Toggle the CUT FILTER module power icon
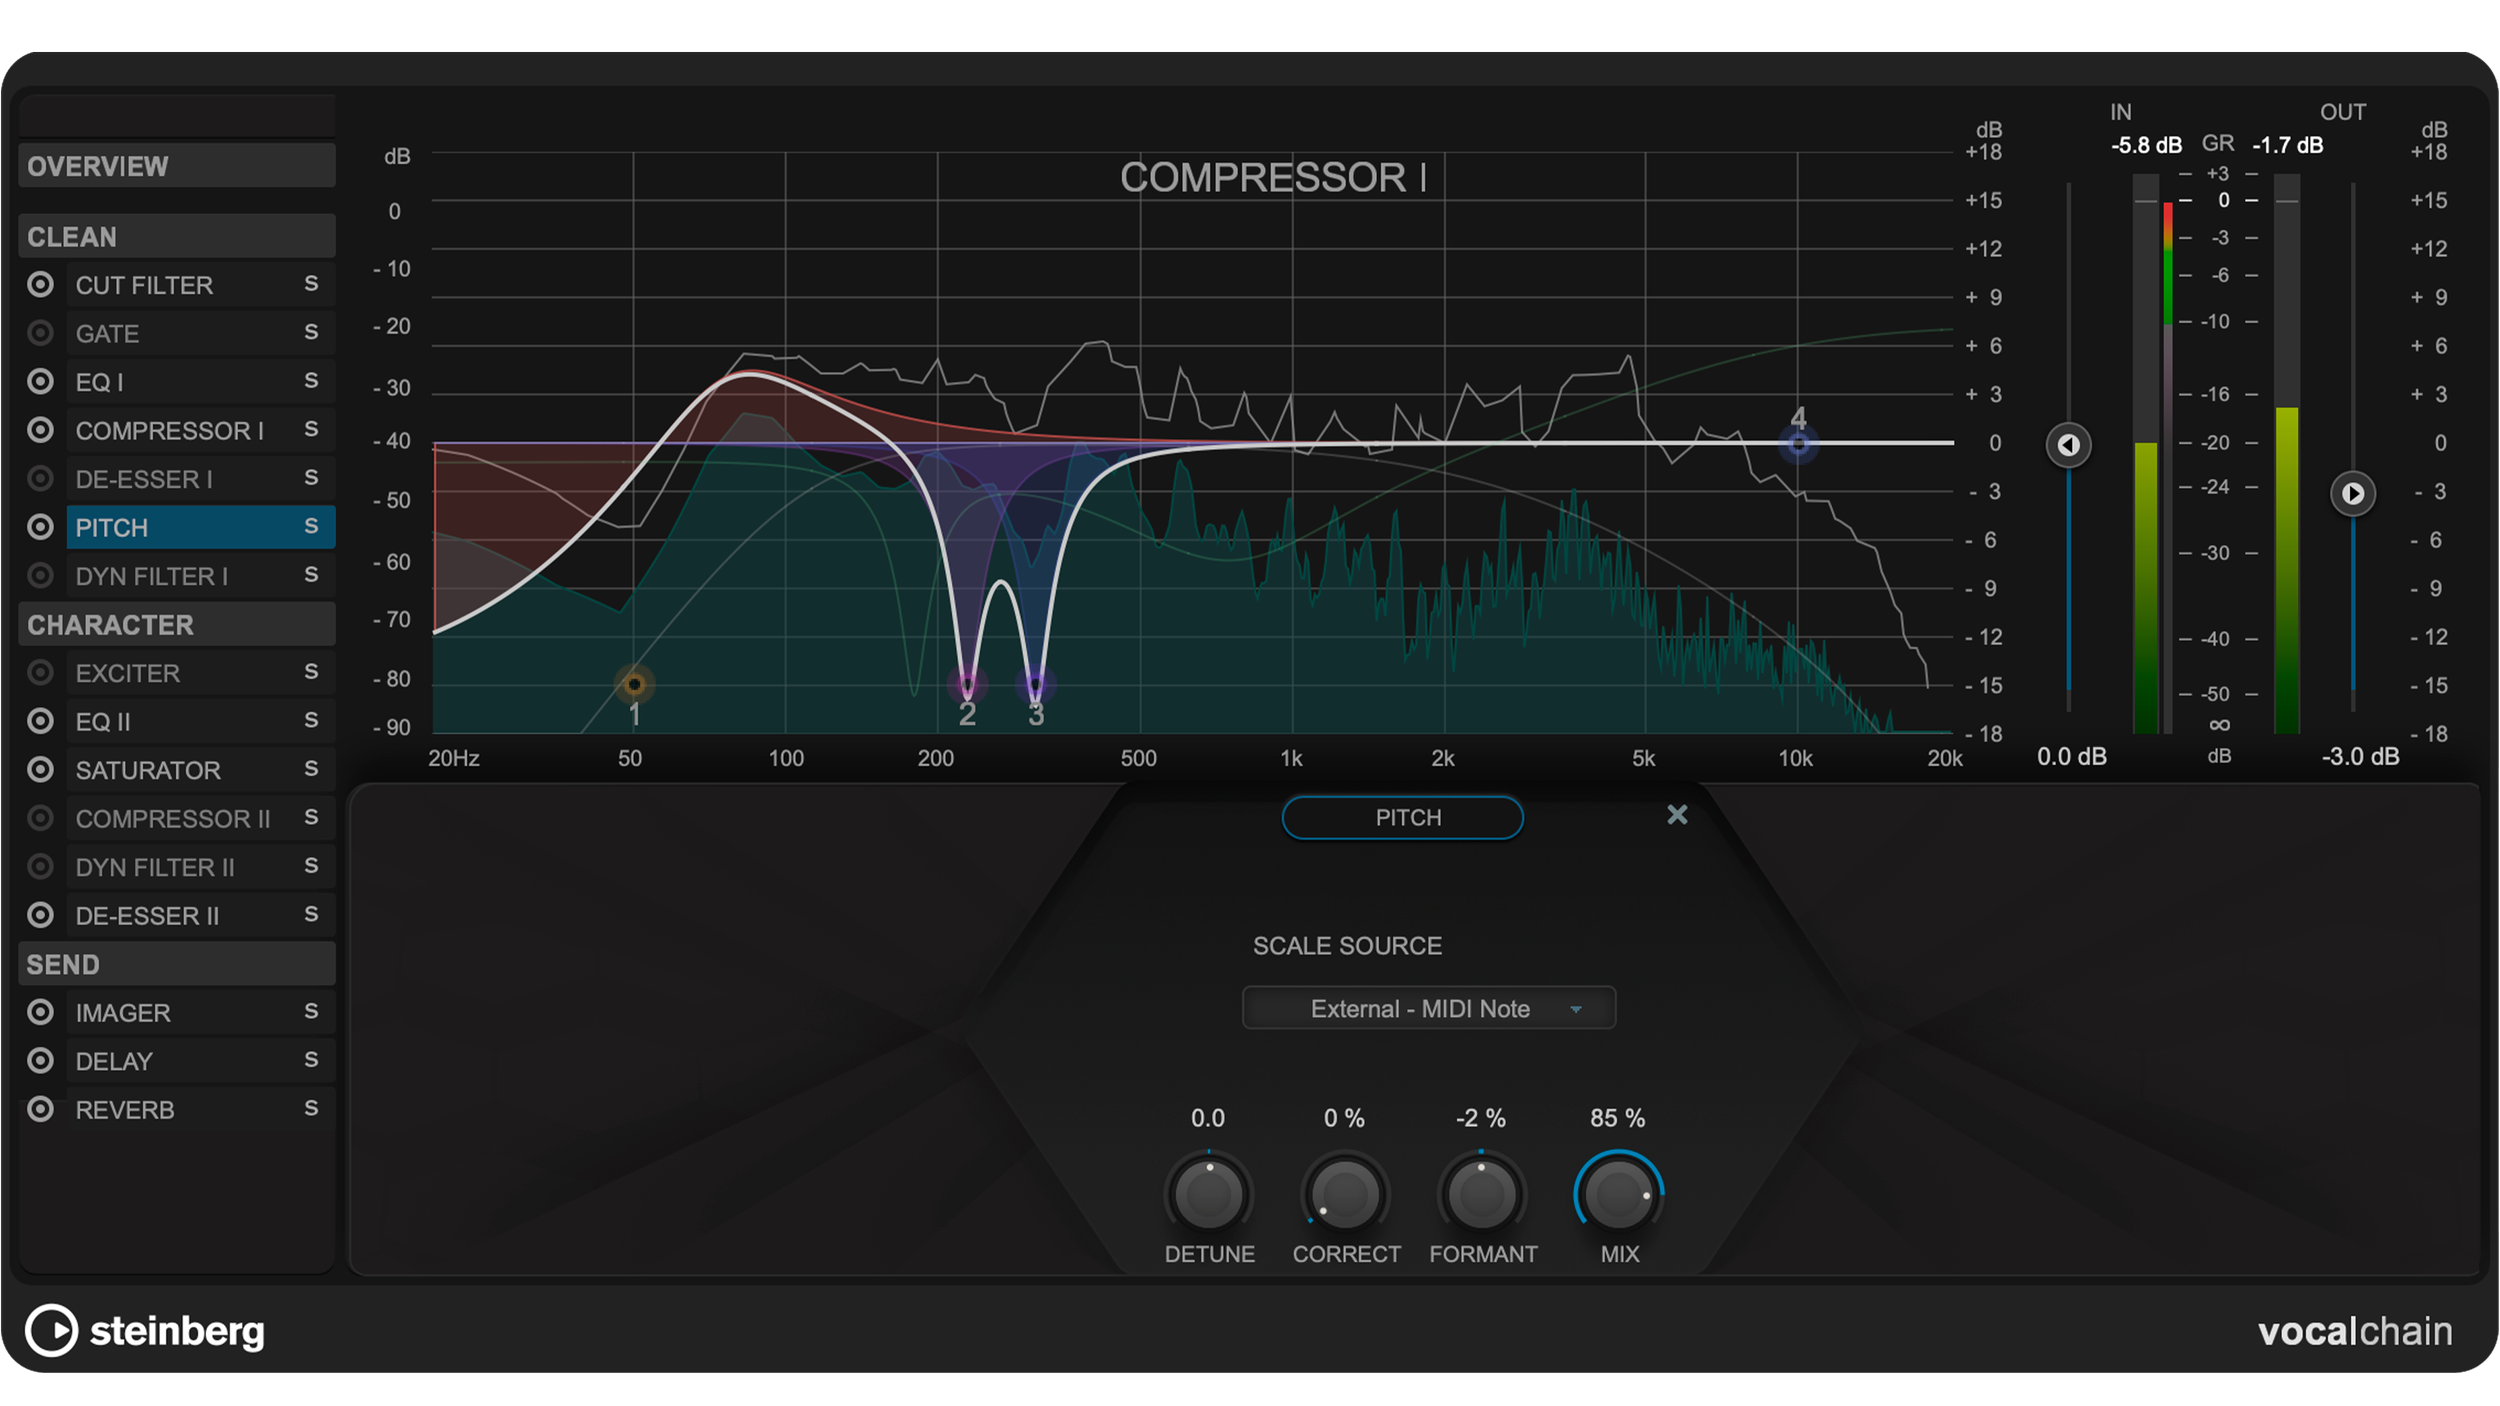2500x1406 pixels. (x=40, y=285)
